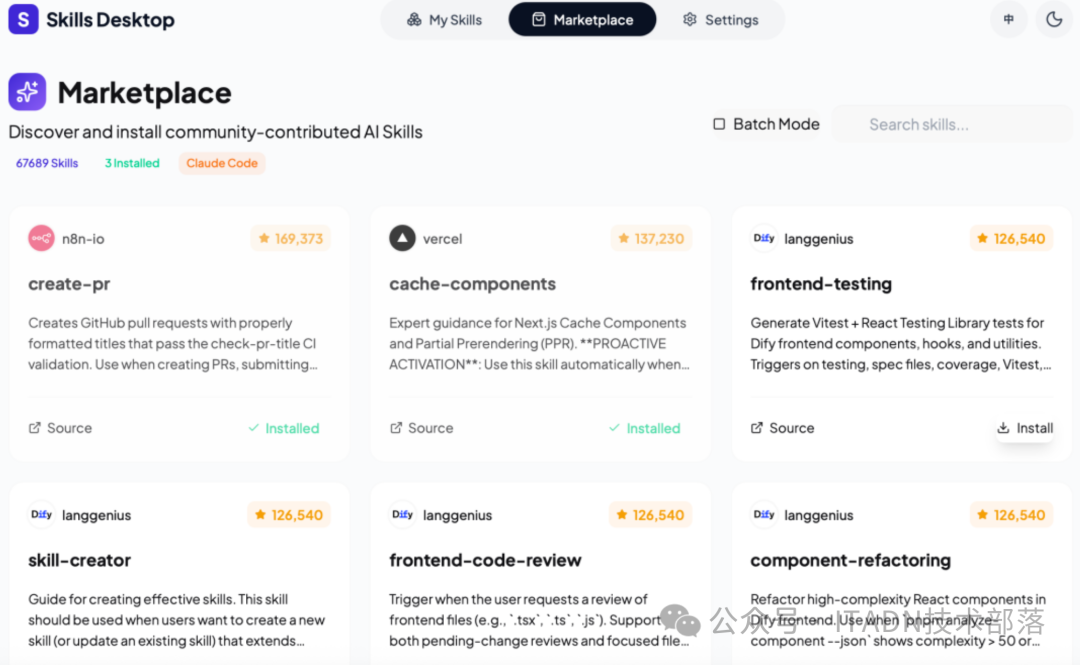Image resolution: width=1080 pixels, height=665 pixels.
Task: Switch language with the 中 button
Action: 1008,19
